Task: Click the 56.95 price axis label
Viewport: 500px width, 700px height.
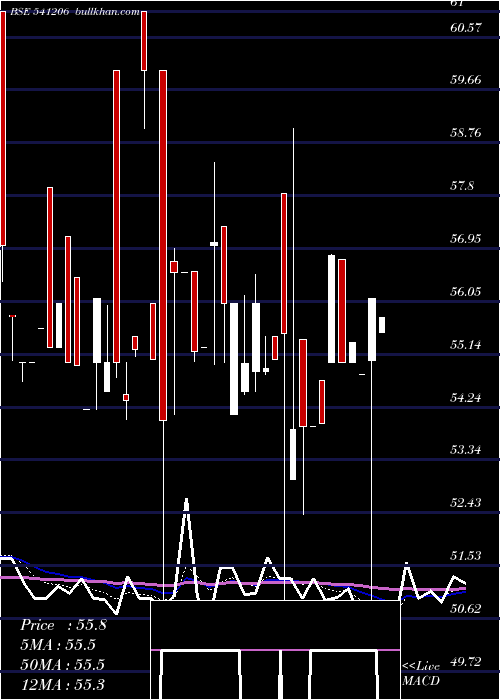Action: pos(466,238)
